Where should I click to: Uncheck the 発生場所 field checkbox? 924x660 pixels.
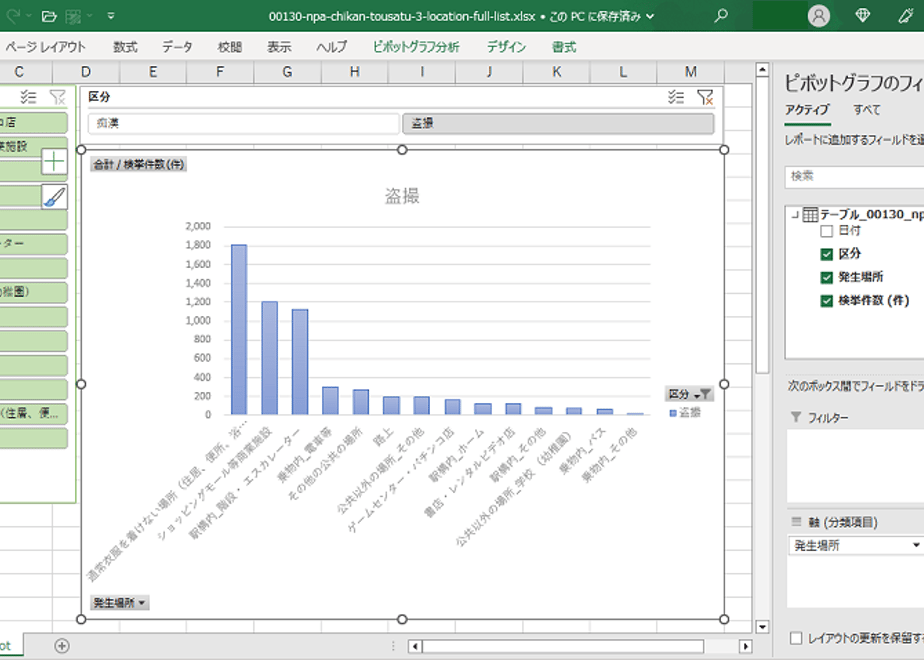(826, 278)
